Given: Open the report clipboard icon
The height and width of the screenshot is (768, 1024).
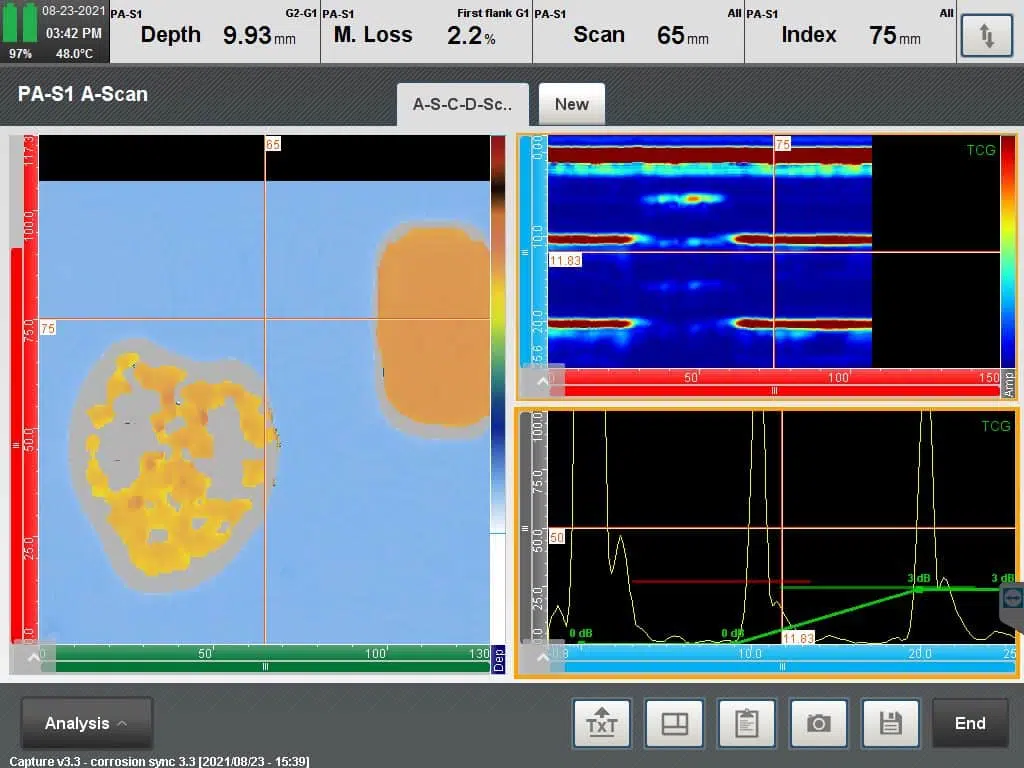Looking at the screenshot, I should click(746, 722).
